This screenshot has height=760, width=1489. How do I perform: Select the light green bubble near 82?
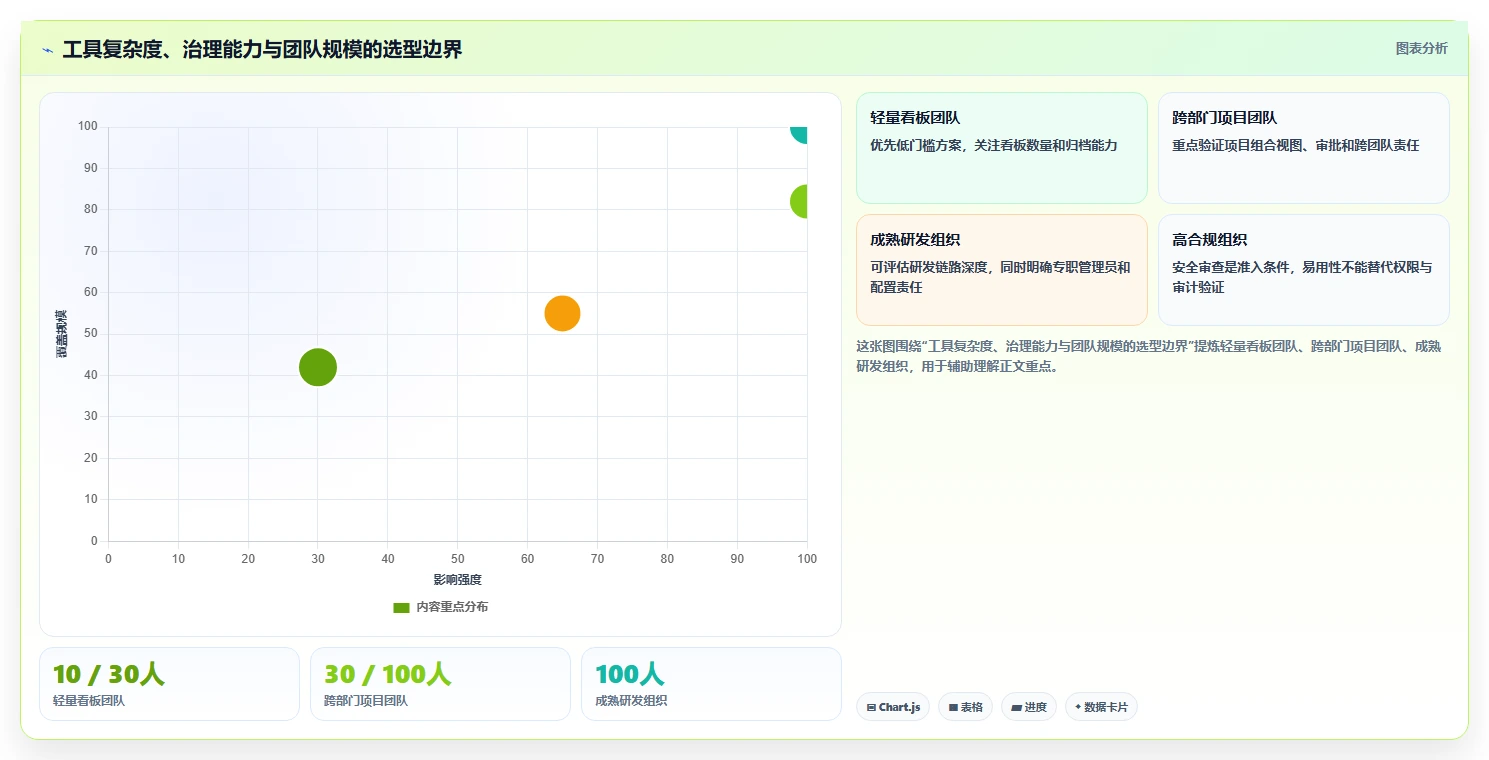tap(799, 201)
